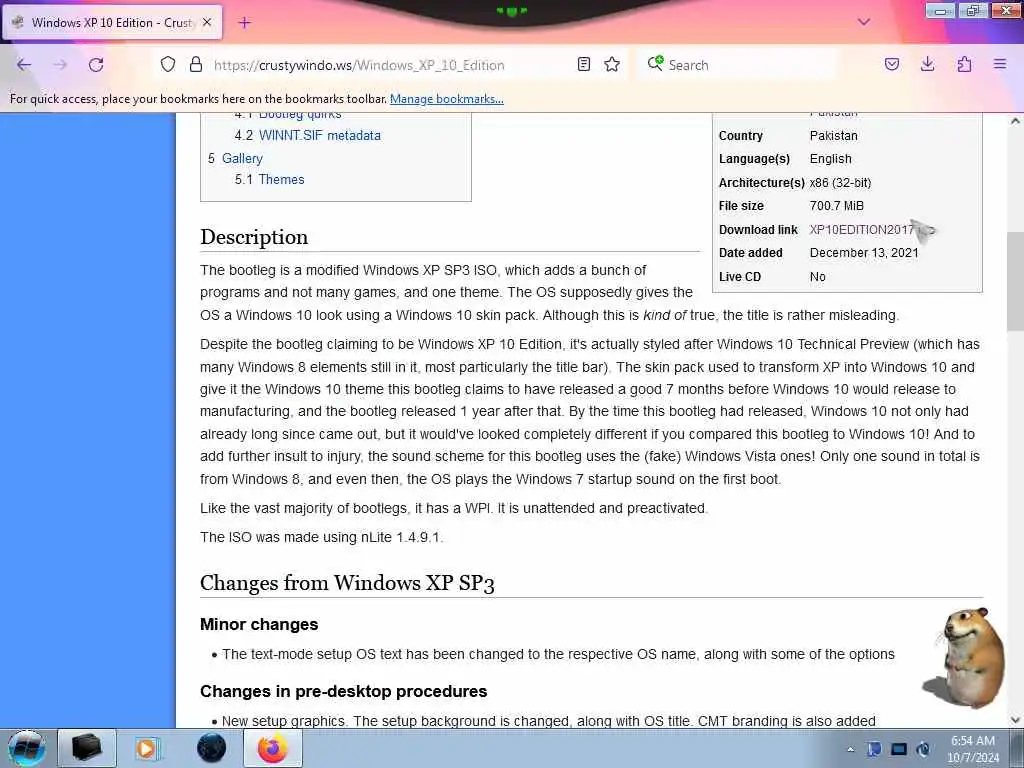1024x768 pixels.
Task: Click the File size value 700.7 MiB
Action: click(837, 206)
